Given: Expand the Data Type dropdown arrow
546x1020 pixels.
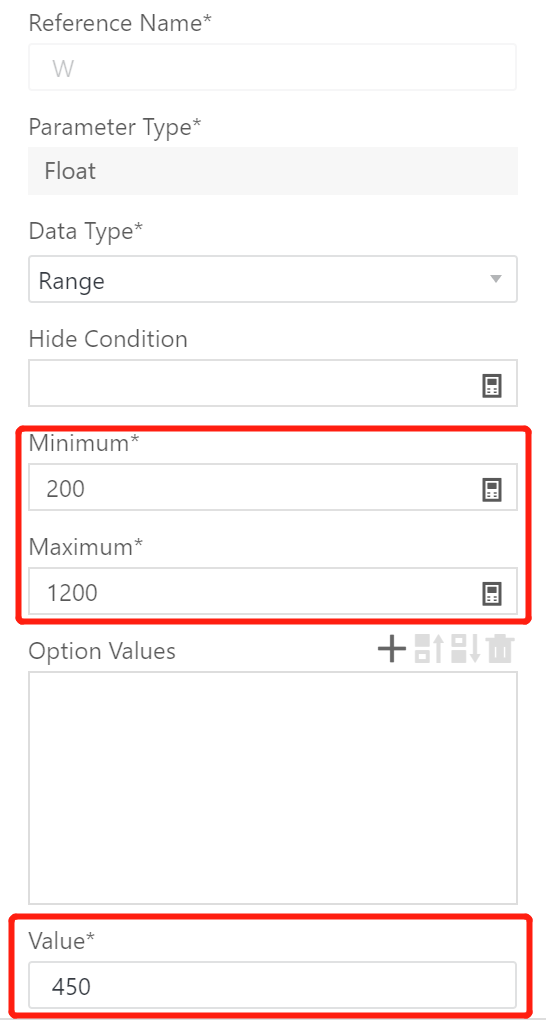Looking at the screenshot, I should (495, 279).
